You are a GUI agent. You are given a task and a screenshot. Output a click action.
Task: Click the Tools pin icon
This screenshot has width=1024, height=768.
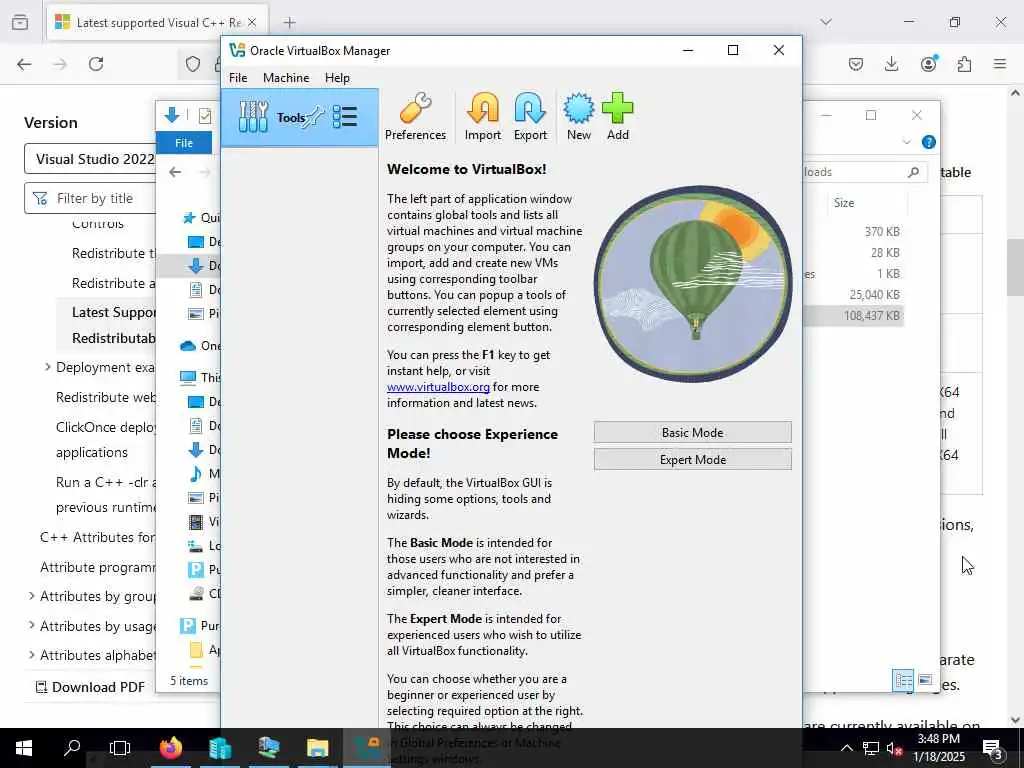pos(314,118)
